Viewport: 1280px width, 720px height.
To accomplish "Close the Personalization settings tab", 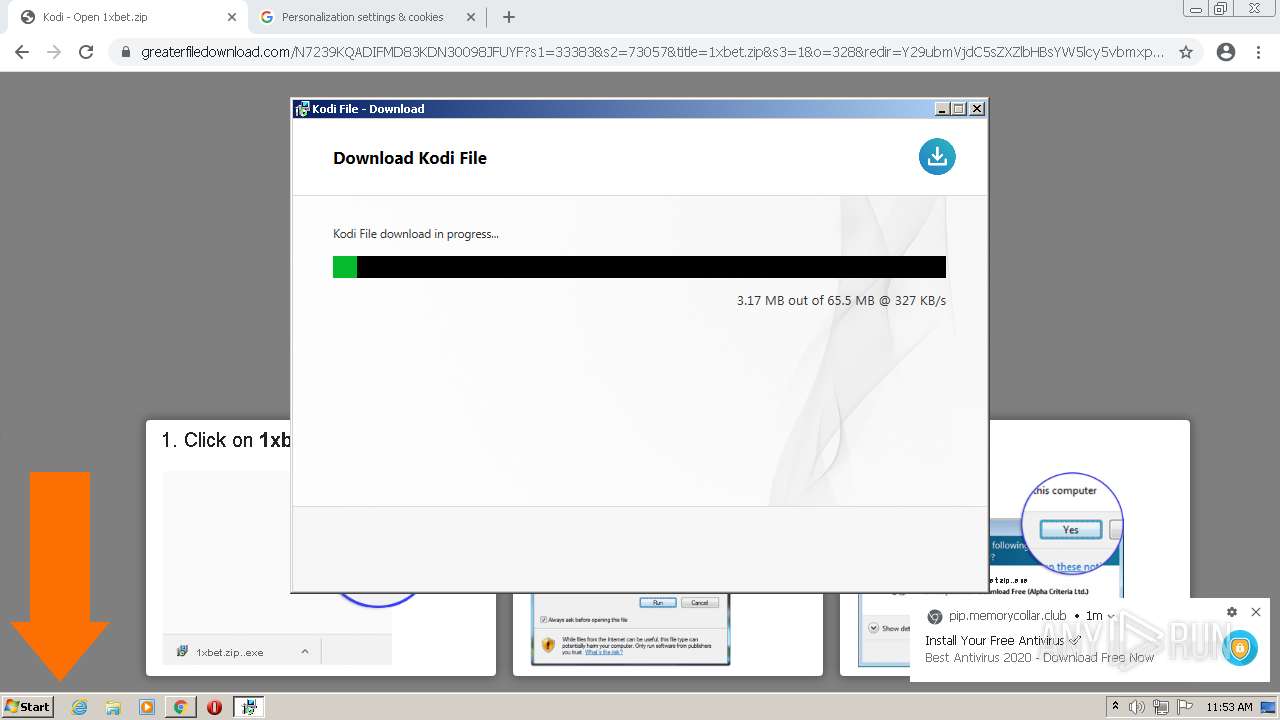I will pos(470,17).
